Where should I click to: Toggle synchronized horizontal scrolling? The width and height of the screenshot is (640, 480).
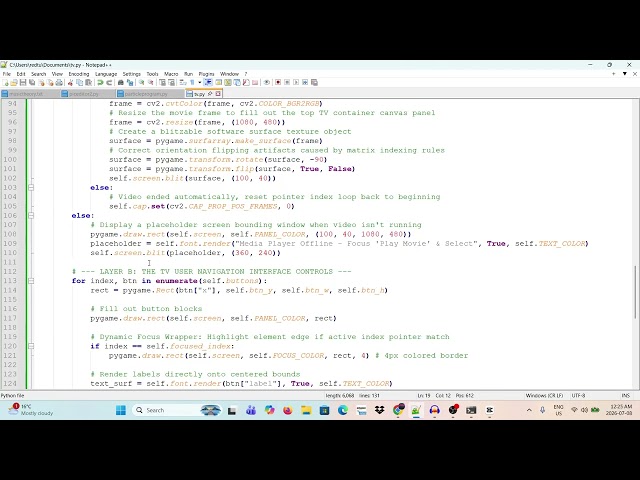(x=171, y=82)
